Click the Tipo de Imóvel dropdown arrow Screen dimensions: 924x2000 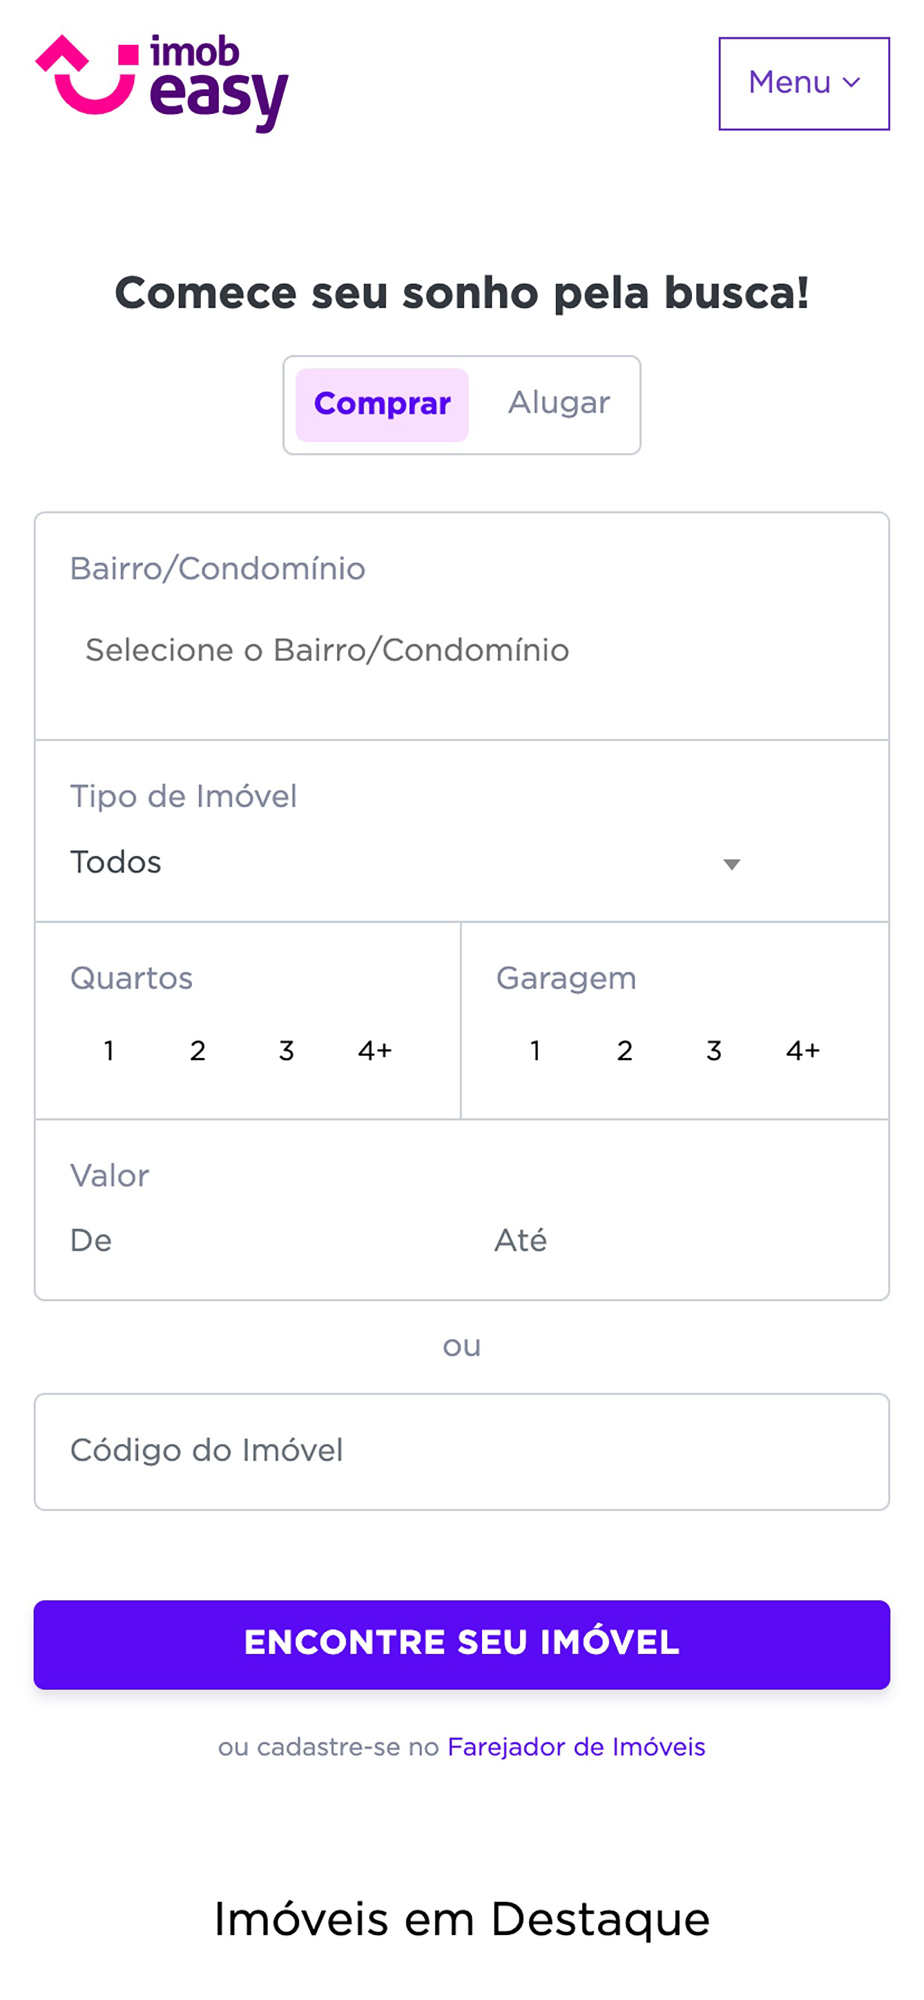tap(732, 864)
